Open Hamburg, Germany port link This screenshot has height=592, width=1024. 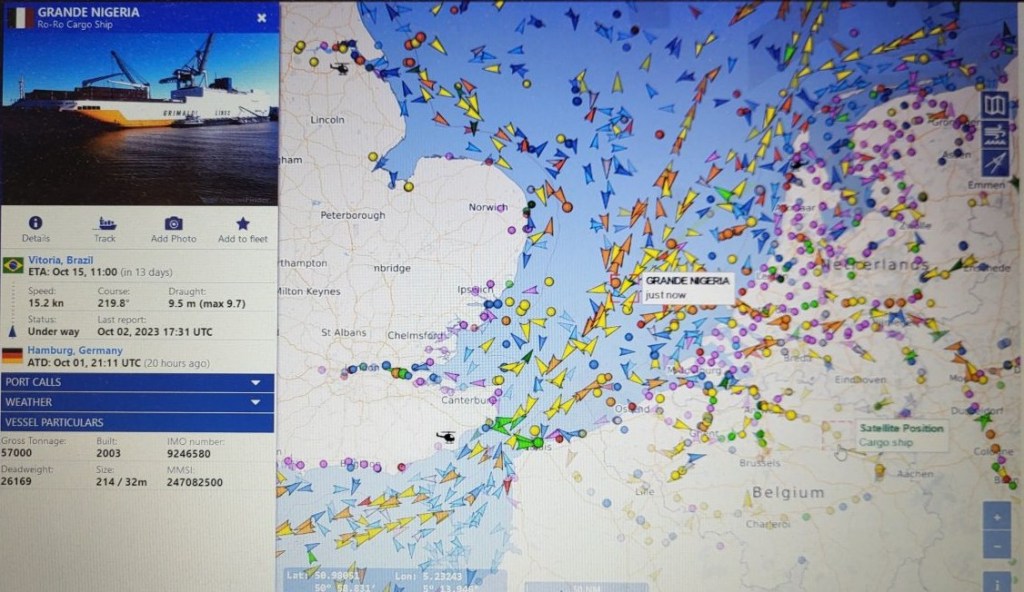point(75,351)
